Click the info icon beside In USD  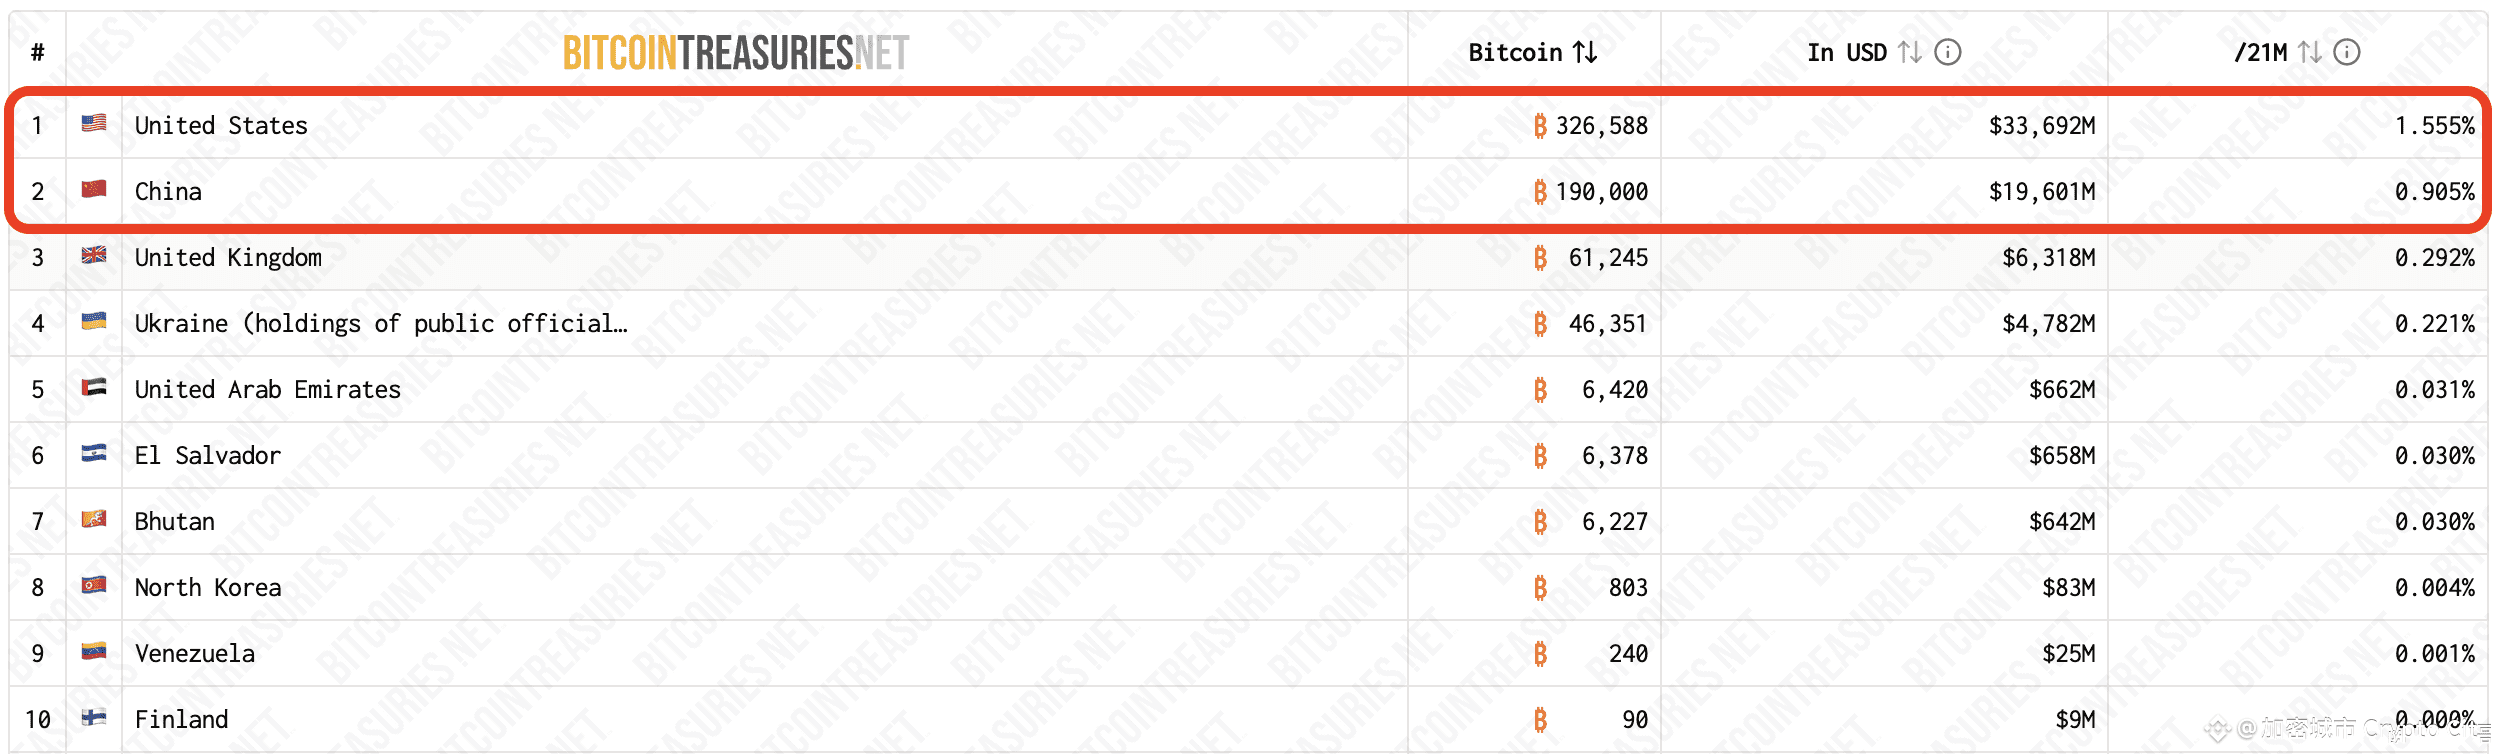(1947, 52)
